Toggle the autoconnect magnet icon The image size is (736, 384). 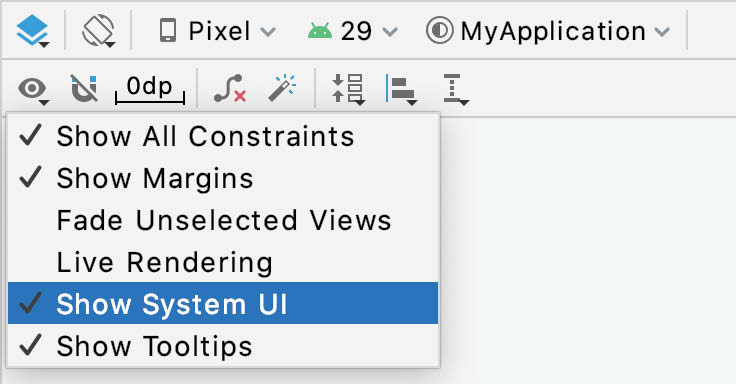pos(84,88)
